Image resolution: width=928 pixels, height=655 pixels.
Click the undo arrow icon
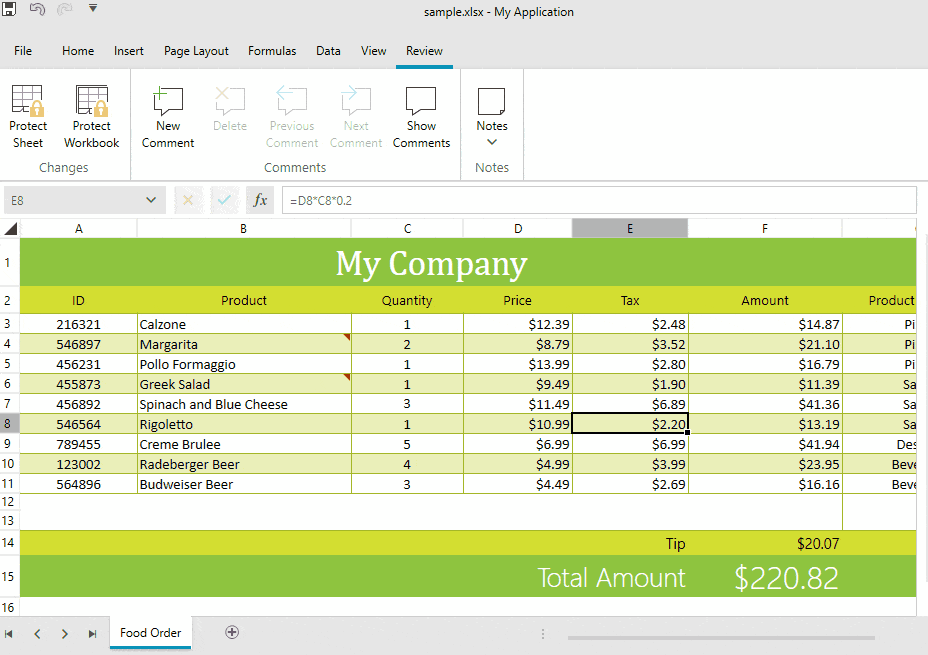[x=37, y=9]
